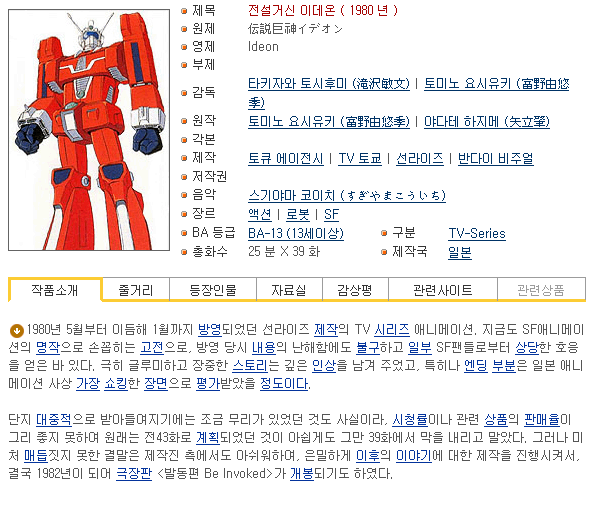Click music composer 스기야마 코이치 link
The image size is (608, 514).
(347, 195)
